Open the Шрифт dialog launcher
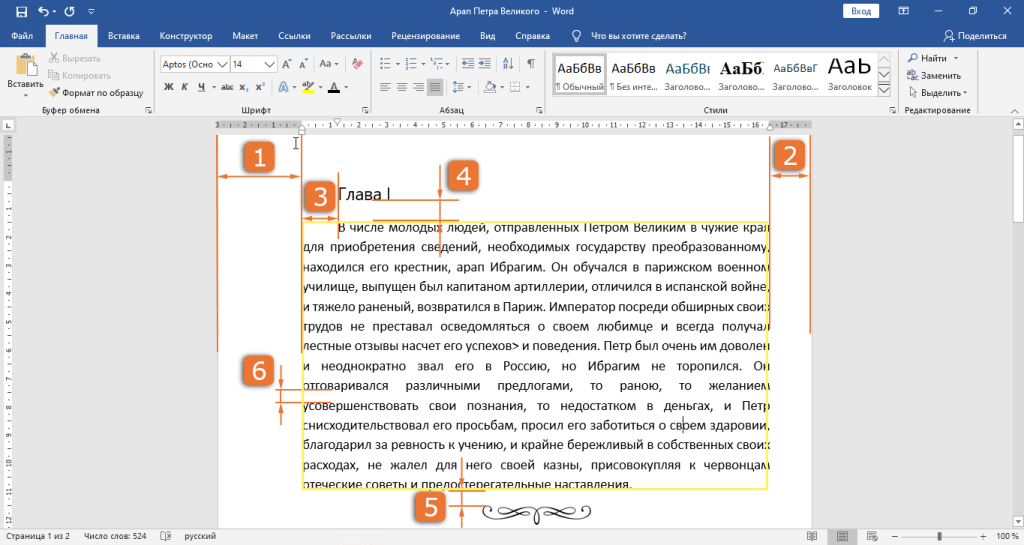The height and width of the screenshot is (545, 1024). 365,110
